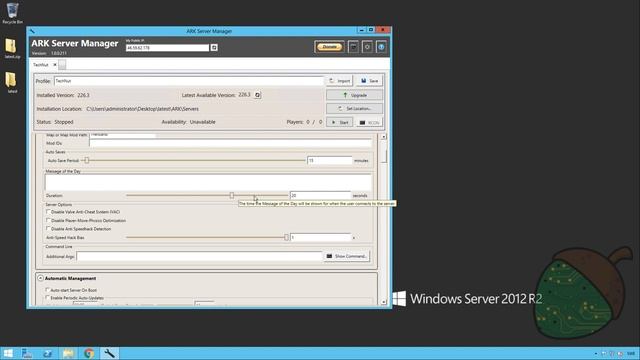This screenshot has height=360, width=640.
Task: Click the settings scrollbar down arrow
Action: pyautogui.click(x=384, y=302)
